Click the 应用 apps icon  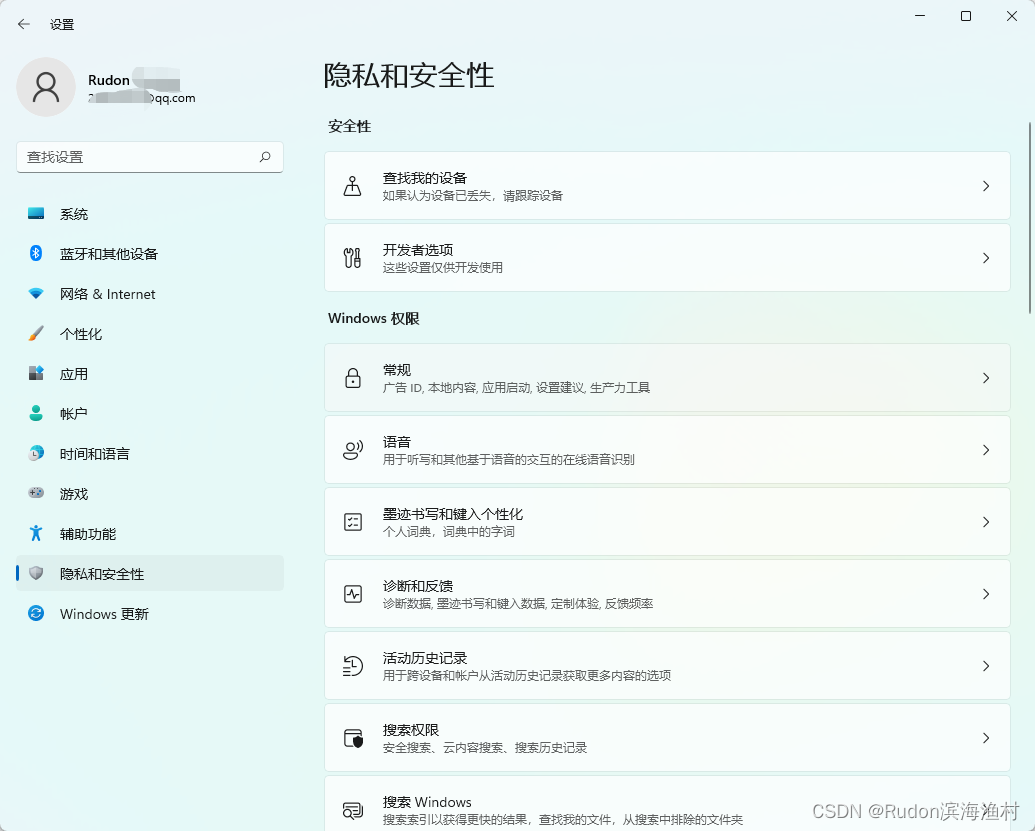pyautogui.click(x=36, y=374)
